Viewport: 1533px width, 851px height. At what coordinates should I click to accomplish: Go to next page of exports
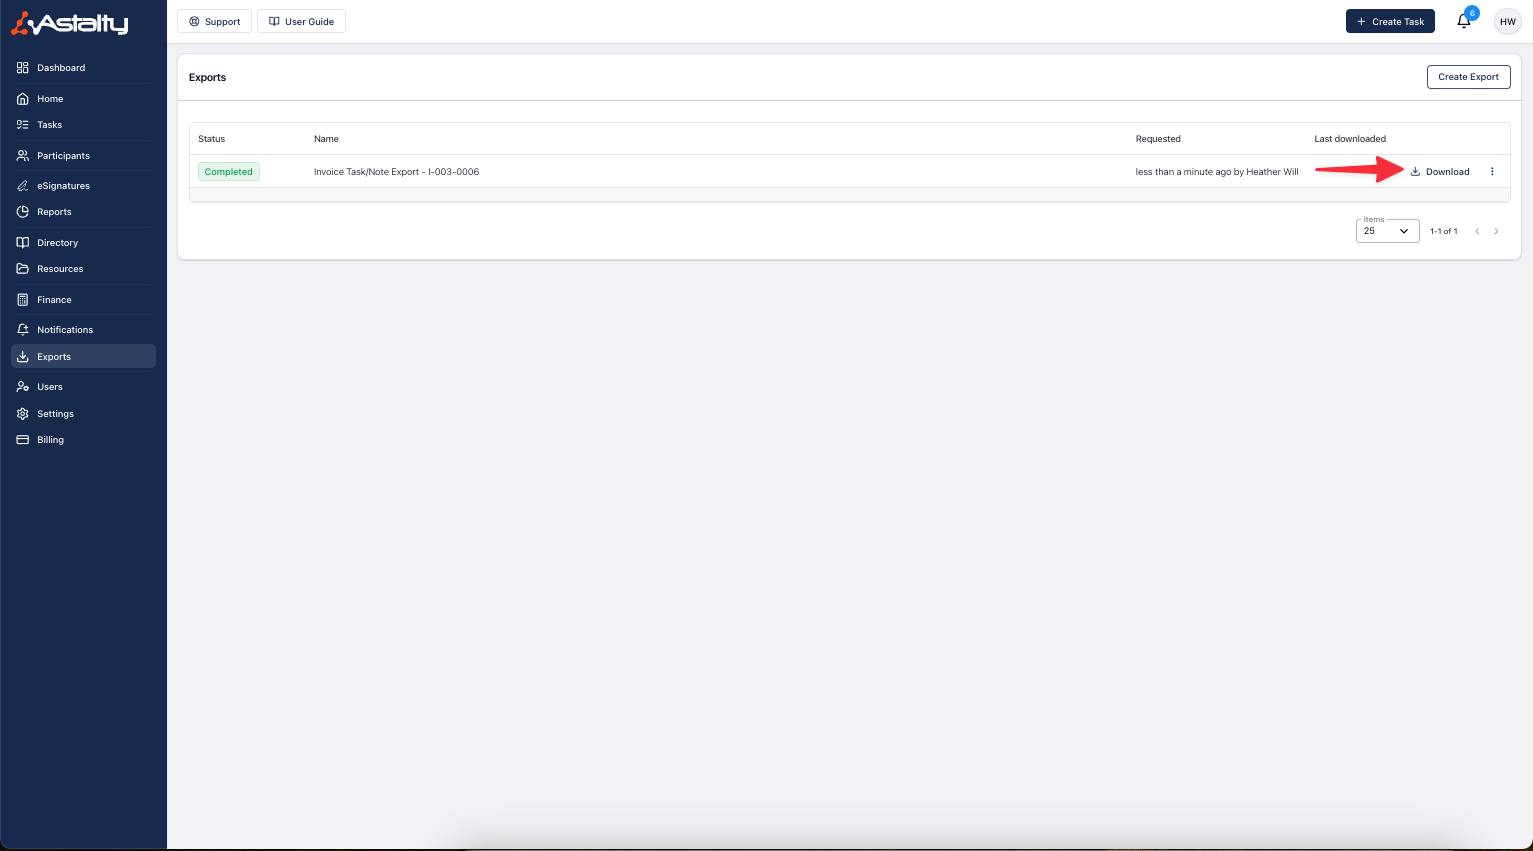[x=1496, y=231]
